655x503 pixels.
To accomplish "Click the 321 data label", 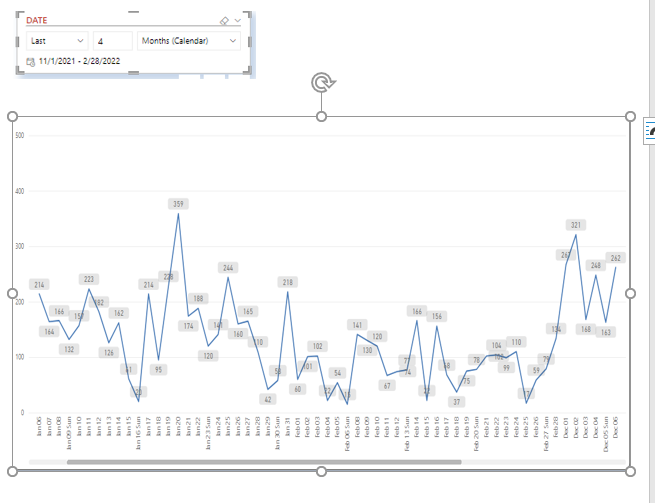I will coord(576,225).
